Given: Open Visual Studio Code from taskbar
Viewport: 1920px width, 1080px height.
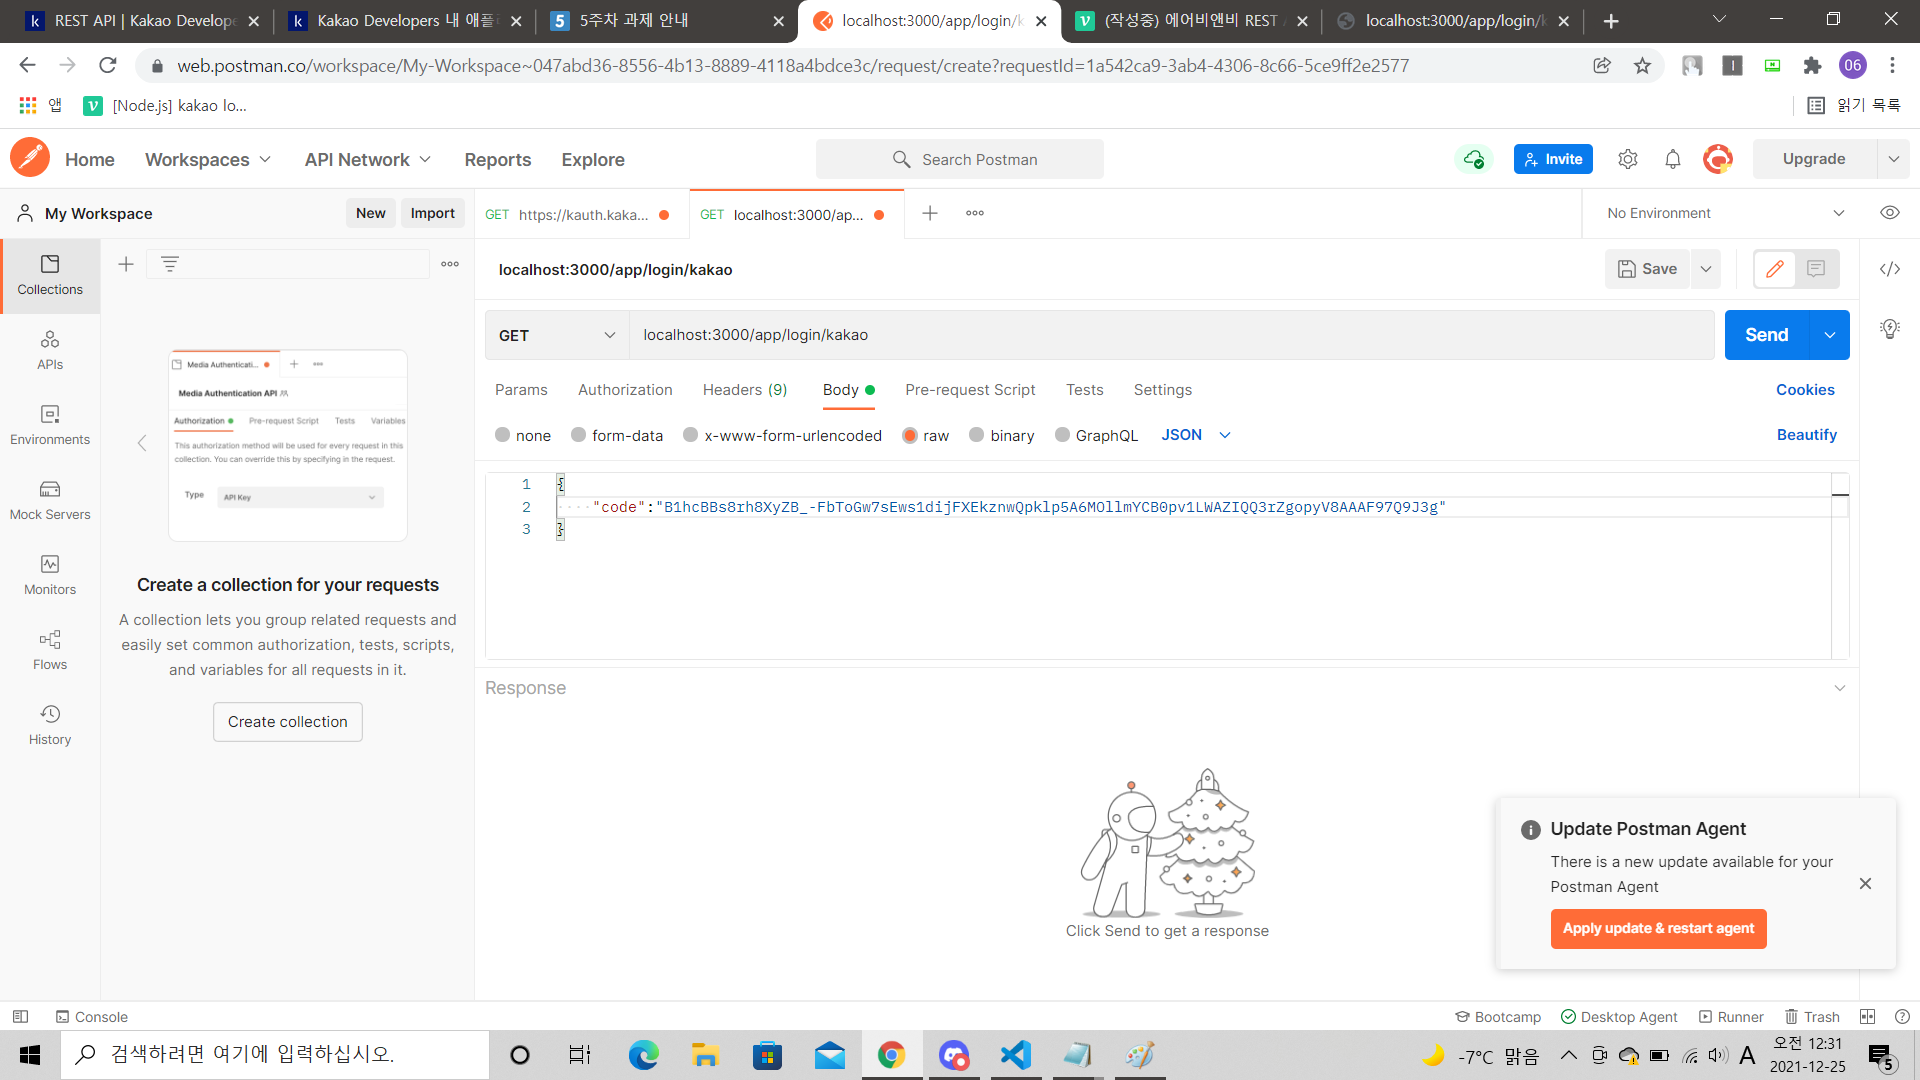Looking at the screenshot, I should click(1015, 1055).
